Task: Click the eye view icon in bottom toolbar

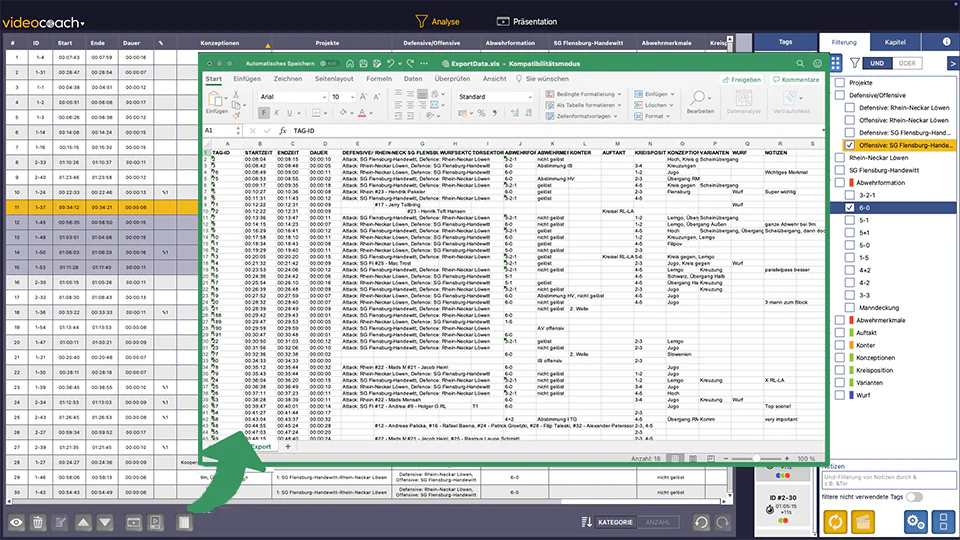Action: (16, 522)
